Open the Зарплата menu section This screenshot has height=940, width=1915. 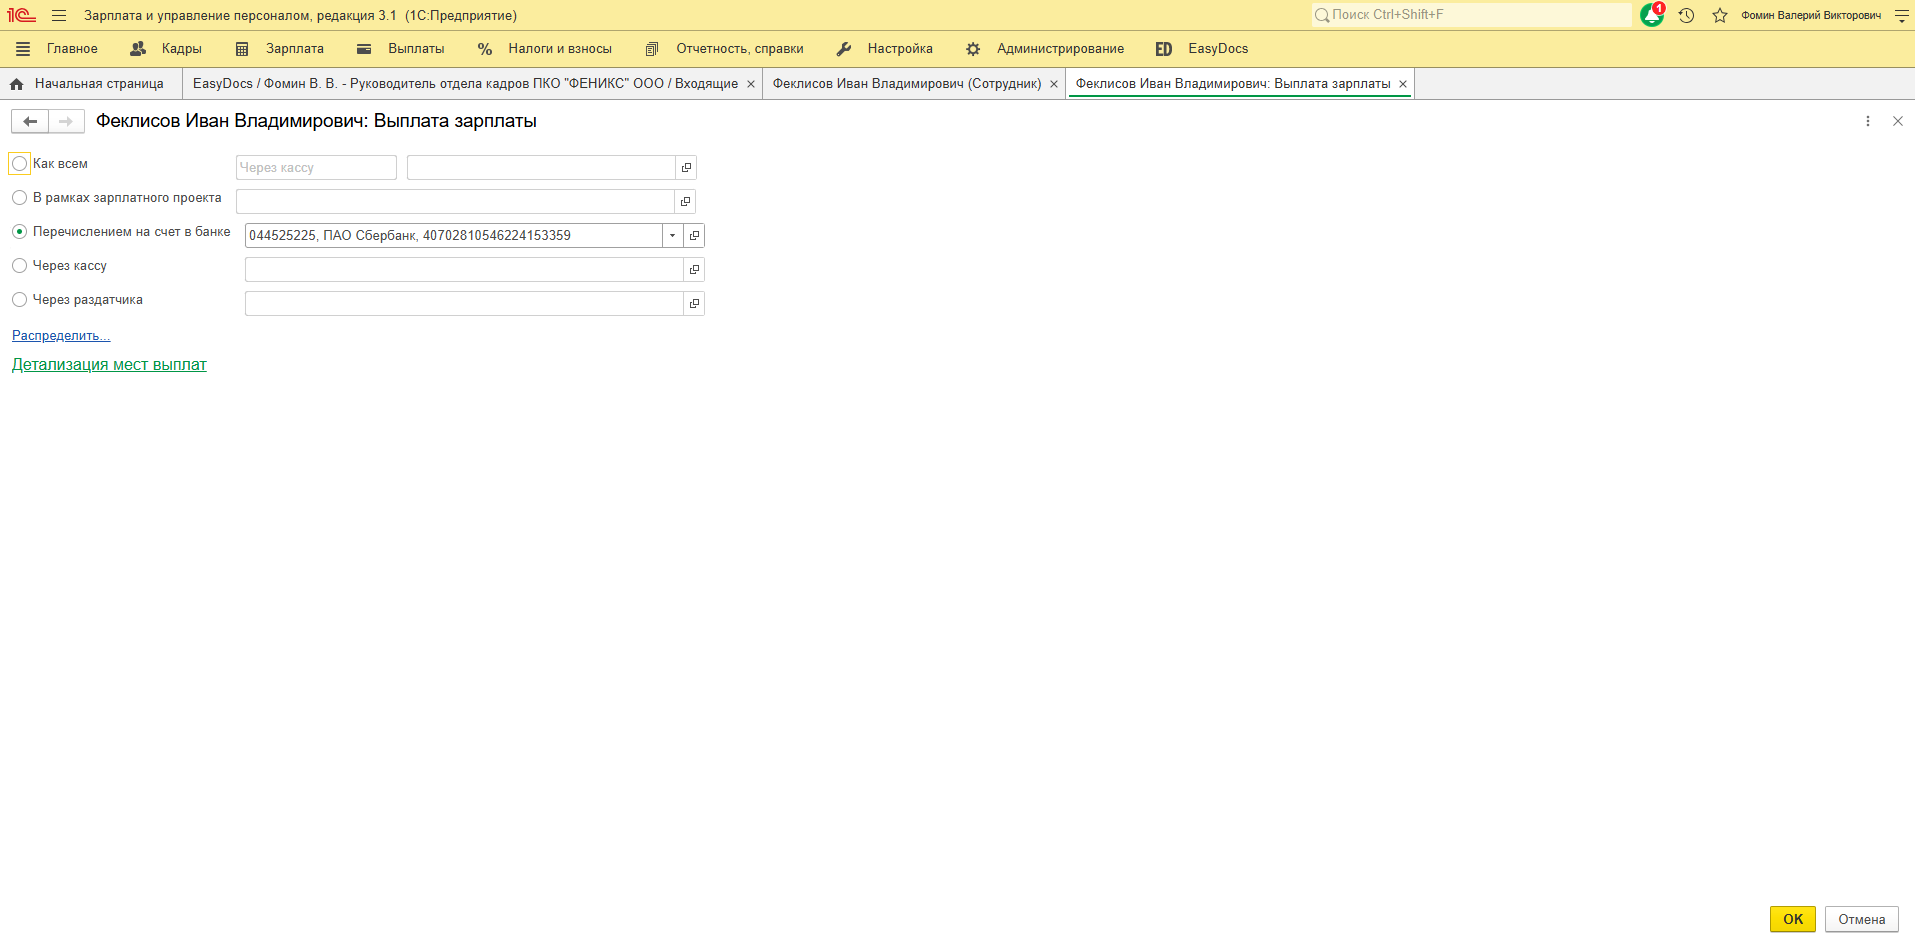click(294, 49)
